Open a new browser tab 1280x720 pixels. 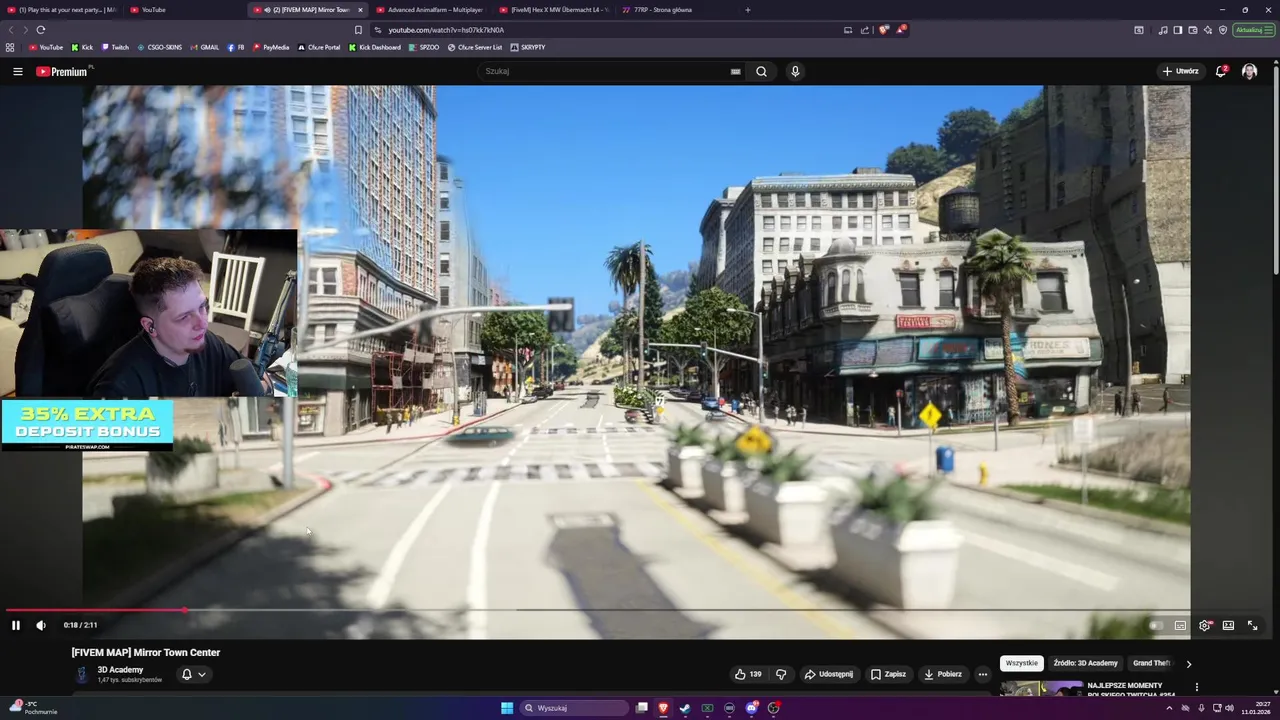[748, 10]
